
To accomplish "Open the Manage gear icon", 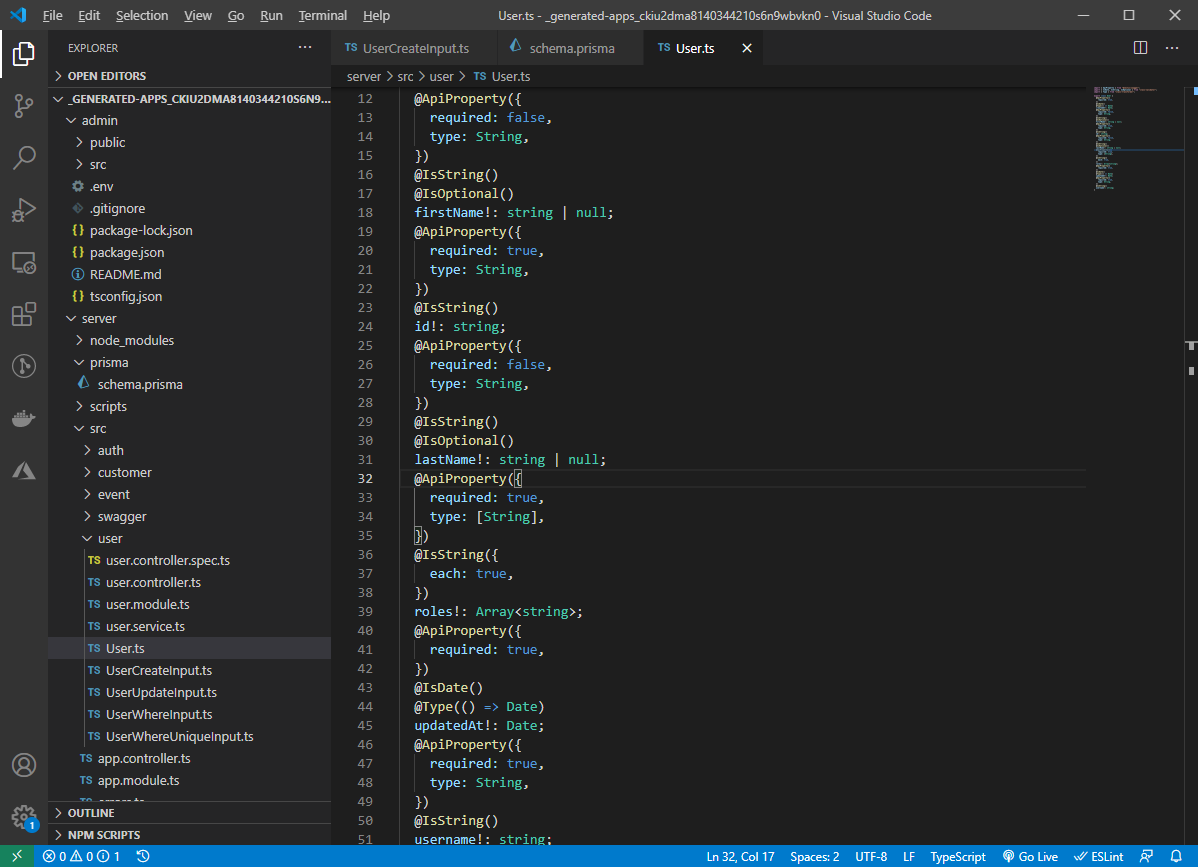I will click(24, 815).
